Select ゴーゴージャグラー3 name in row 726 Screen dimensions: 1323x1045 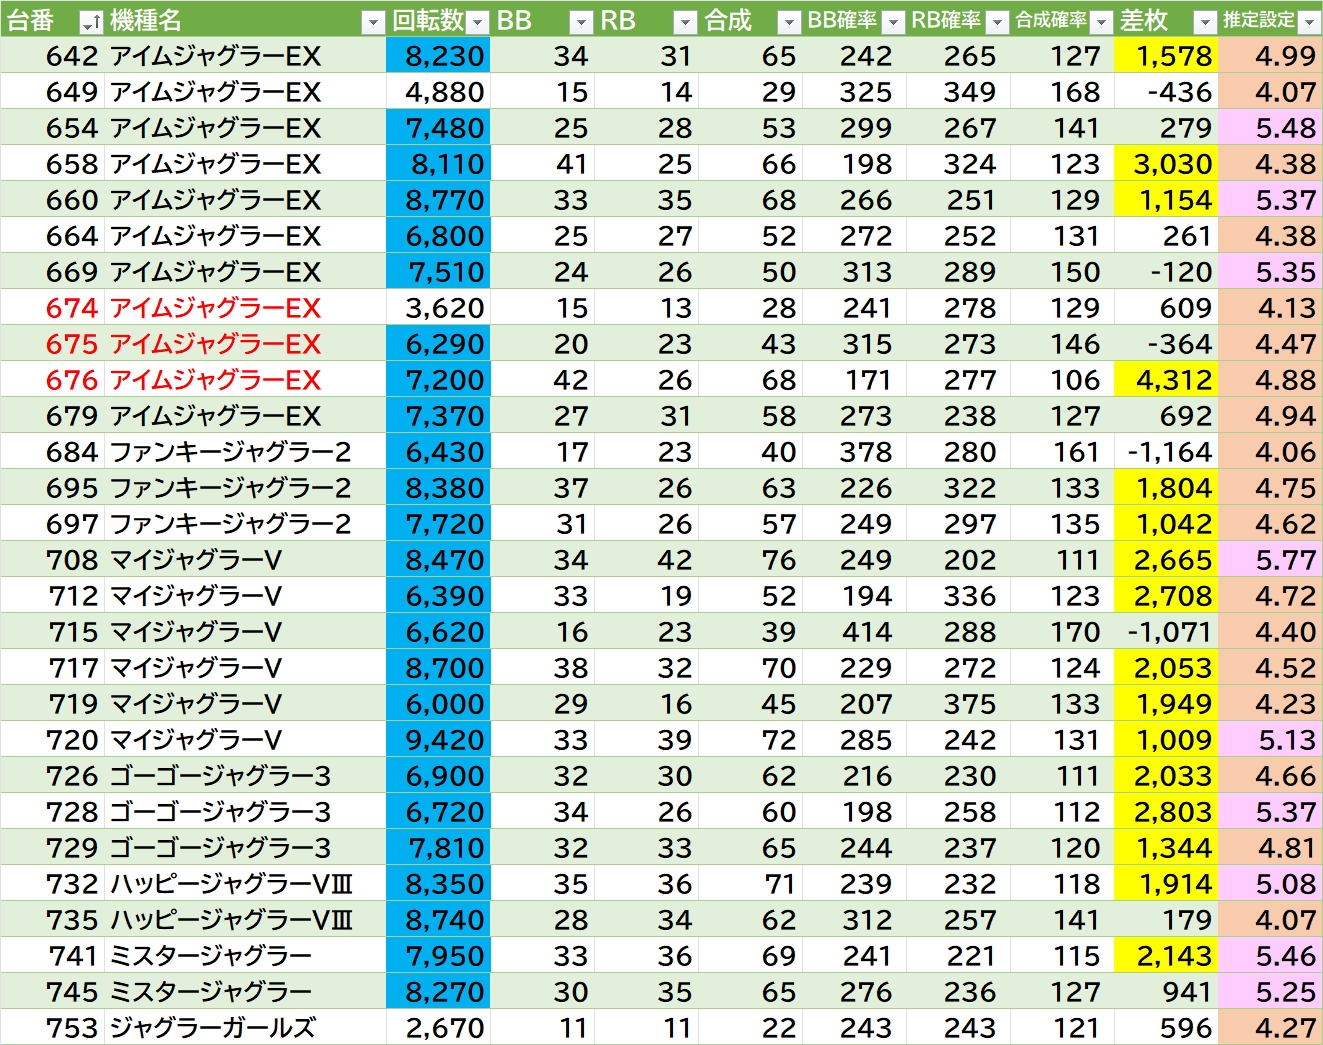[x=245, y=776]
